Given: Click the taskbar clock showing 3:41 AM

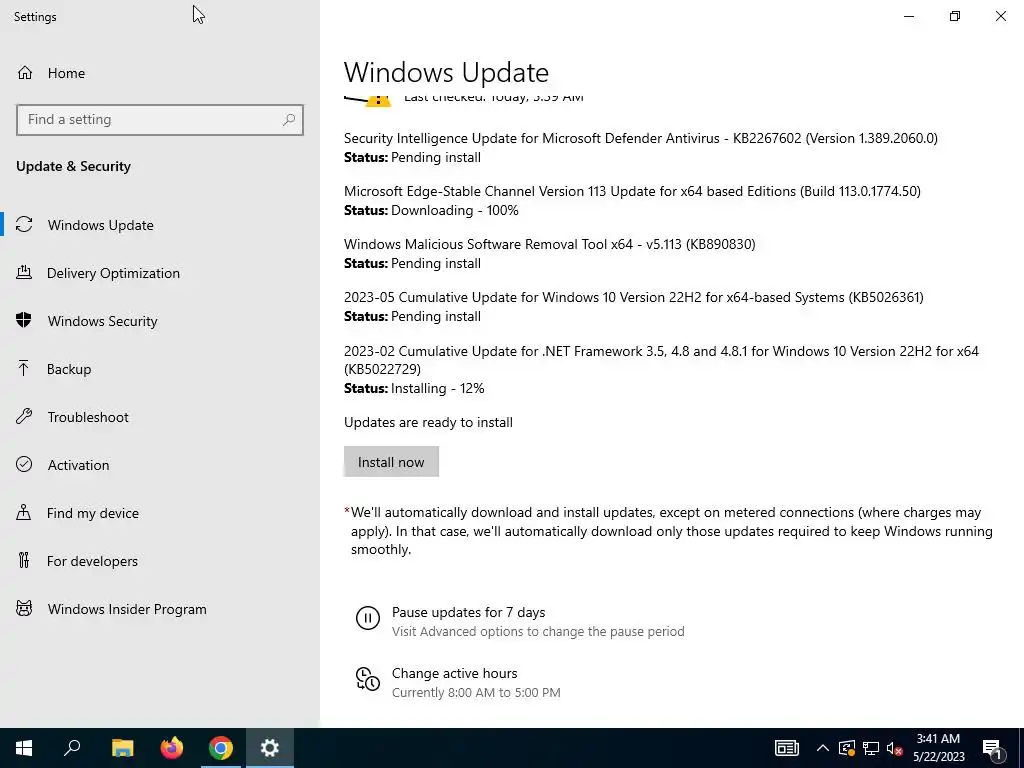Looking at the screenshot, I should click(x=938, y=748).
